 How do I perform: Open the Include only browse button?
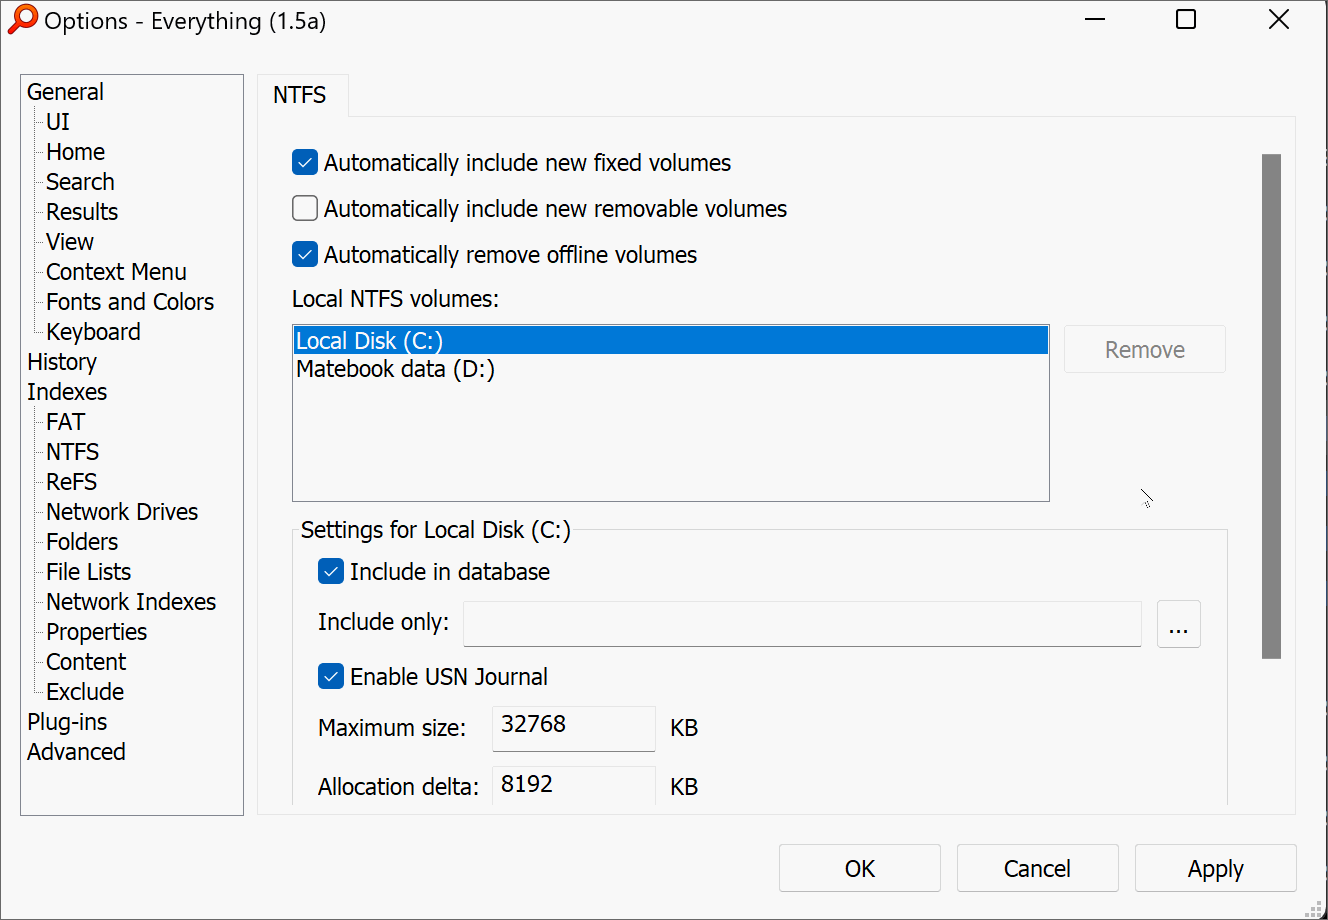pos(1179,624)
